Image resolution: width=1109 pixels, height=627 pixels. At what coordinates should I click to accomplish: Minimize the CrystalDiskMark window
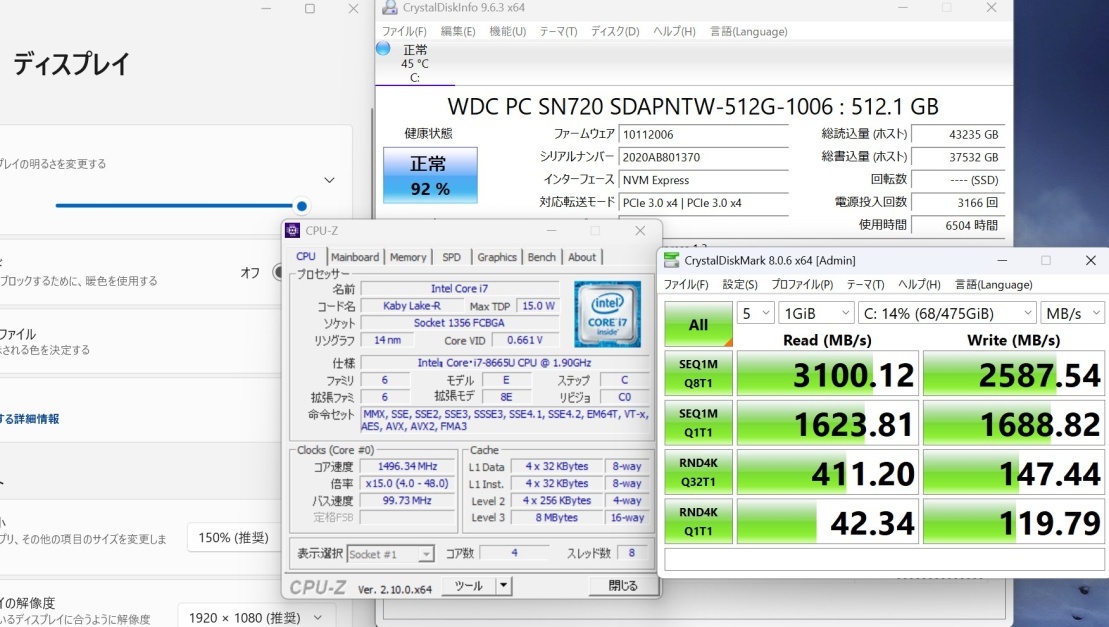click(1002, 260)
